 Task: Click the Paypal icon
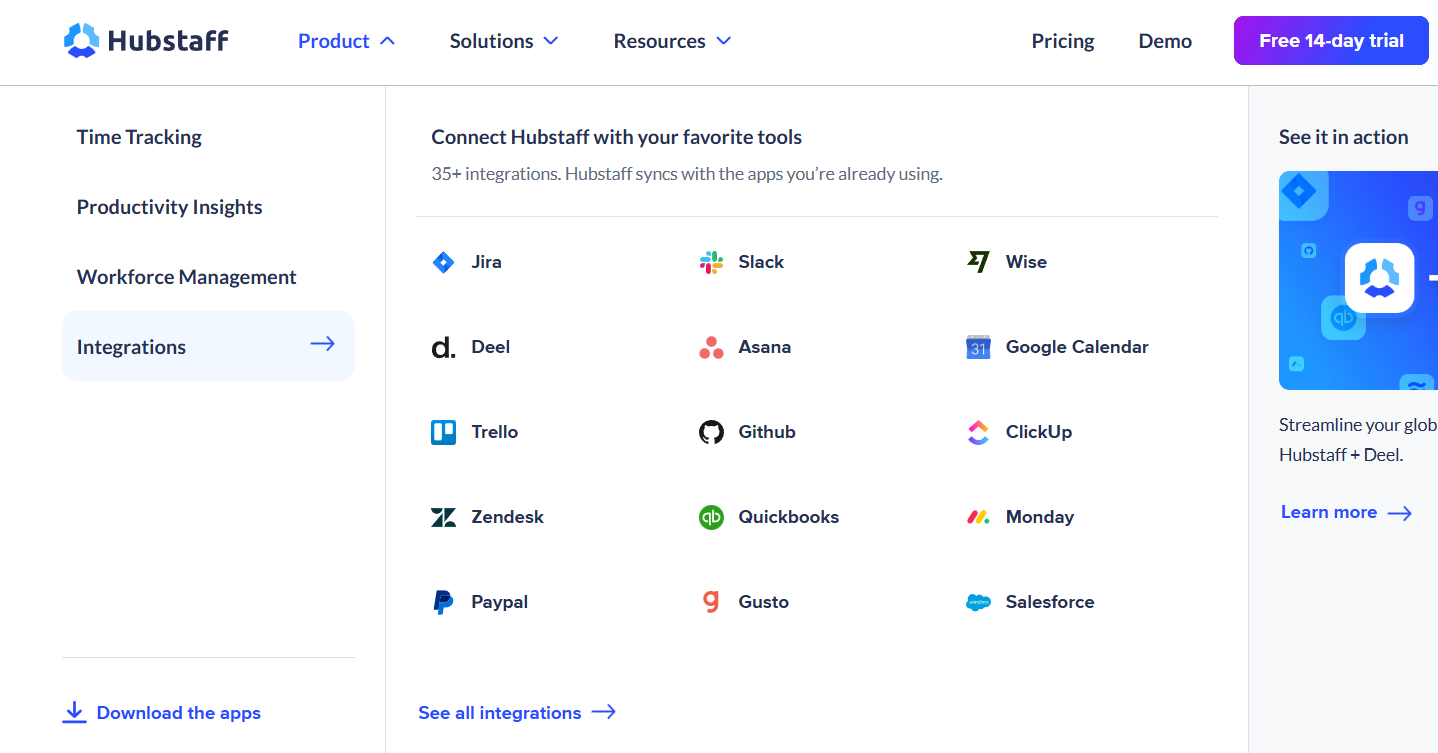click(443, 601)
